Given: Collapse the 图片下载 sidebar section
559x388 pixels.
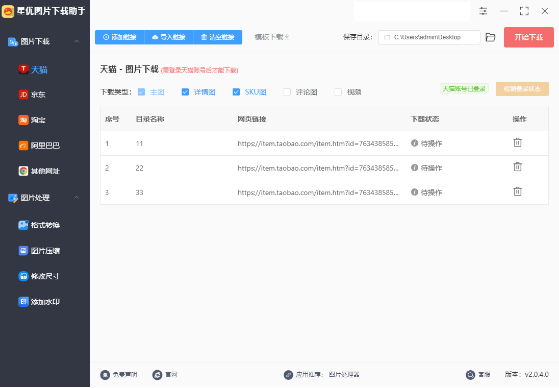Looking at the screenshot, I should click(x=76, y=41).
